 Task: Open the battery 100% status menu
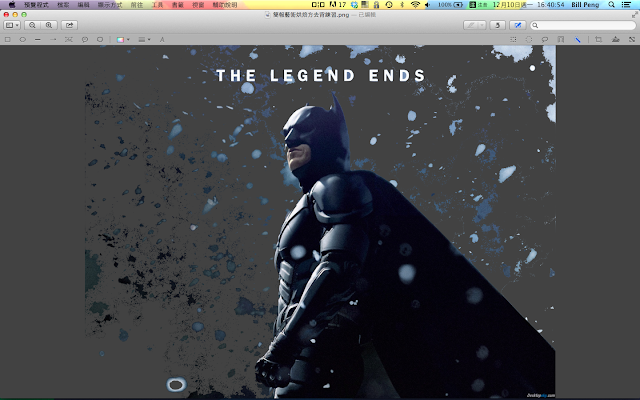pyautogui.click(x=450, y=5)
